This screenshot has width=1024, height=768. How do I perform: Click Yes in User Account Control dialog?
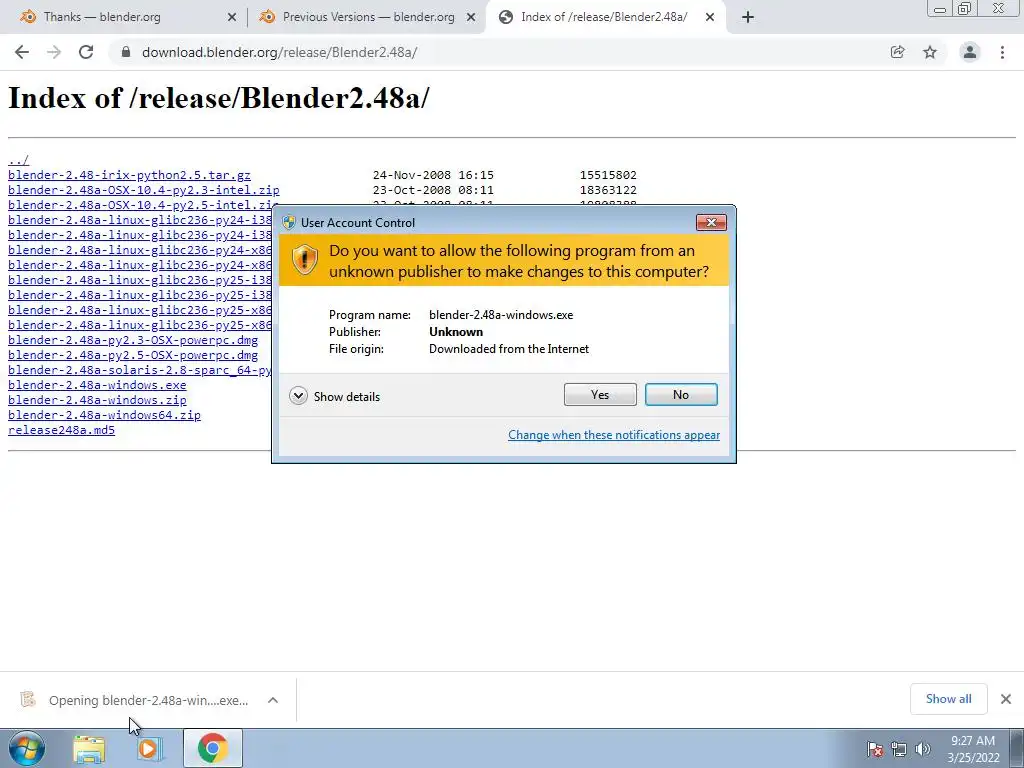coord(600,394)
